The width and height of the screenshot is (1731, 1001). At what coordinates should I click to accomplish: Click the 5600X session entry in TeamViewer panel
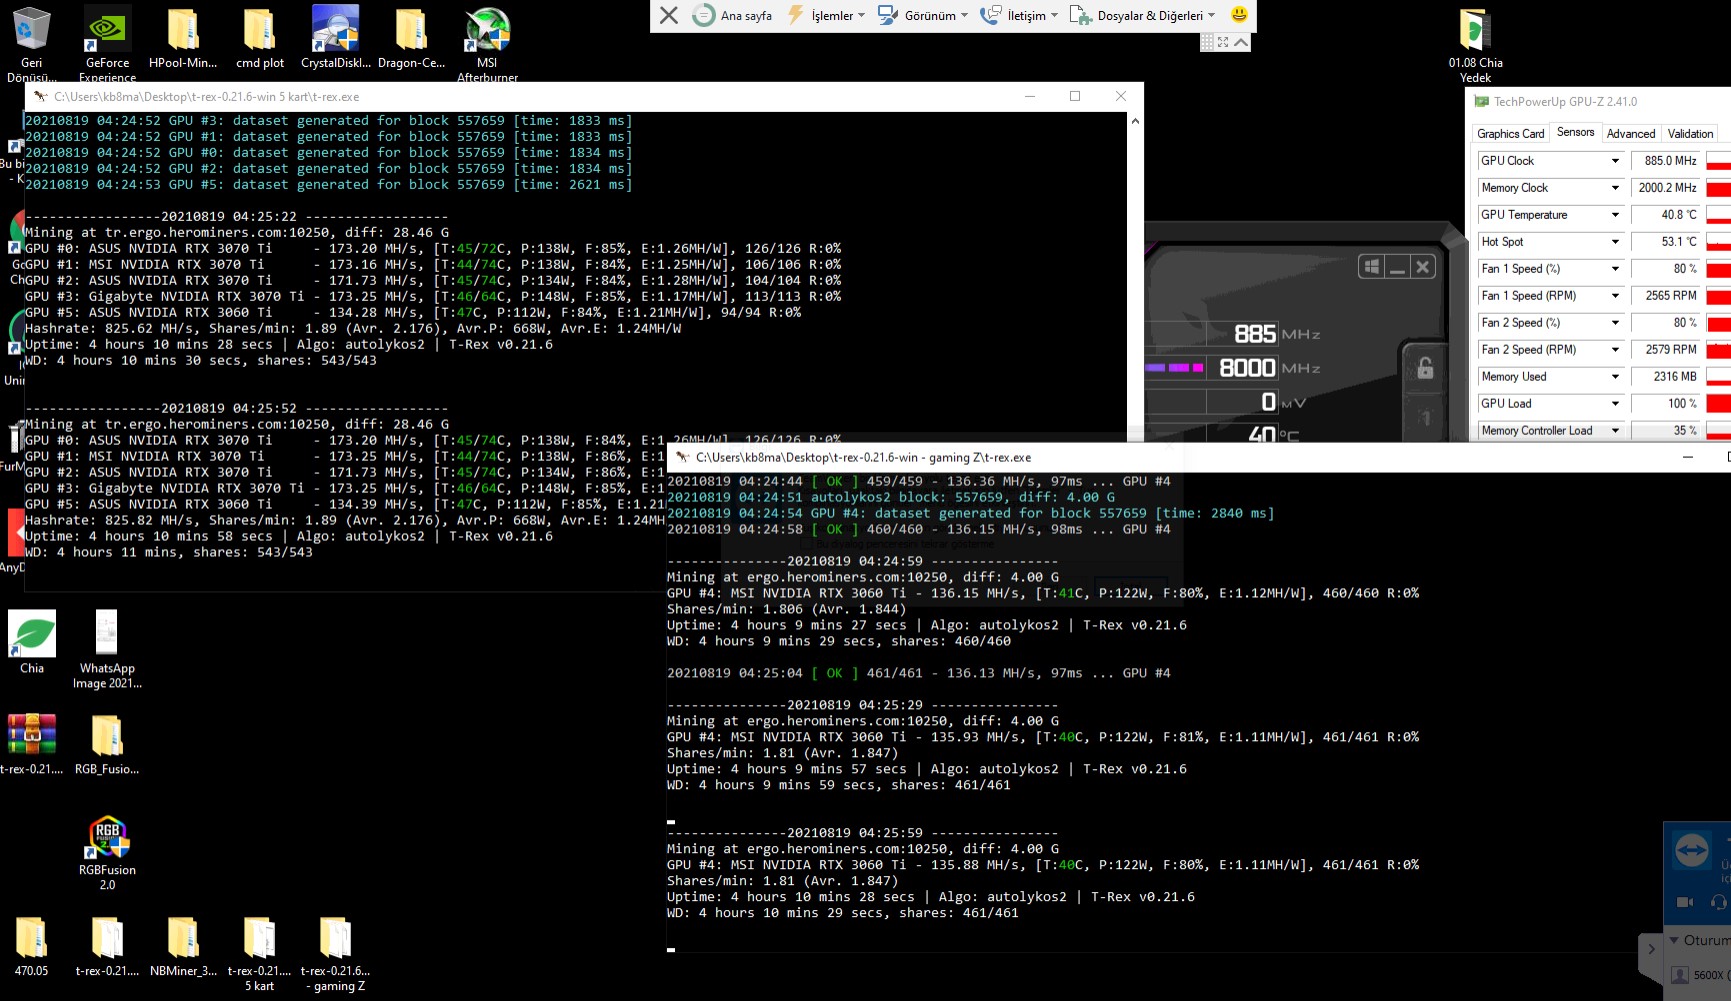click(x=1700, y=975)
